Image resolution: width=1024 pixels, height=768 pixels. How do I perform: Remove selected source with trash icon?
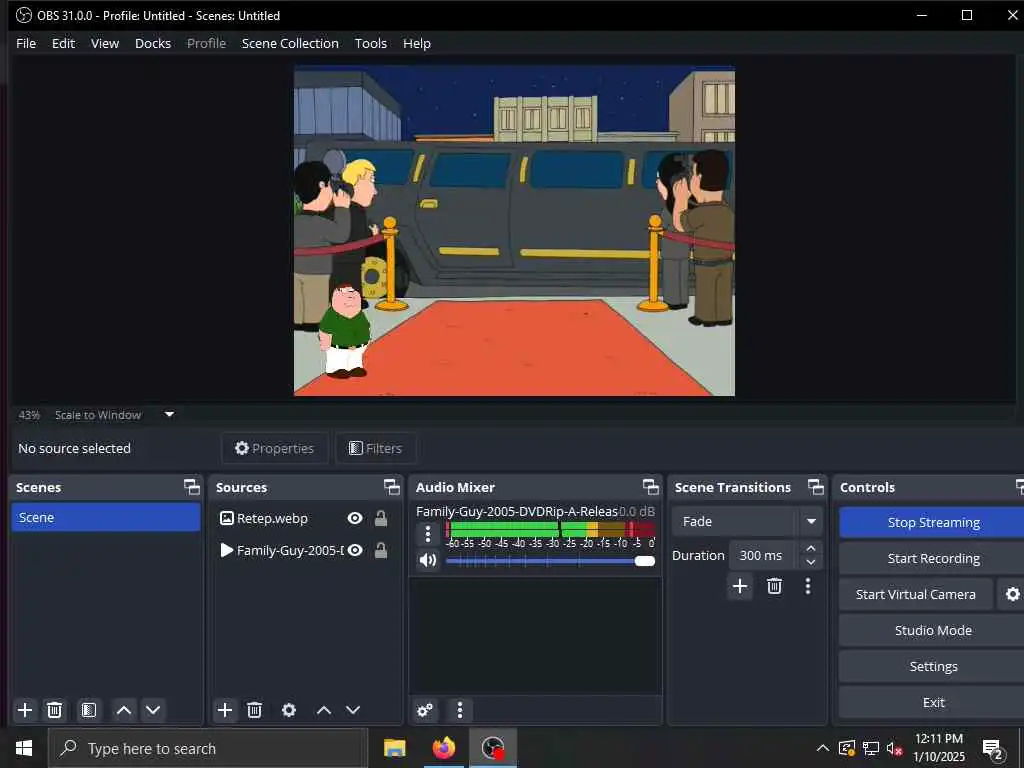tap(255, 710)
